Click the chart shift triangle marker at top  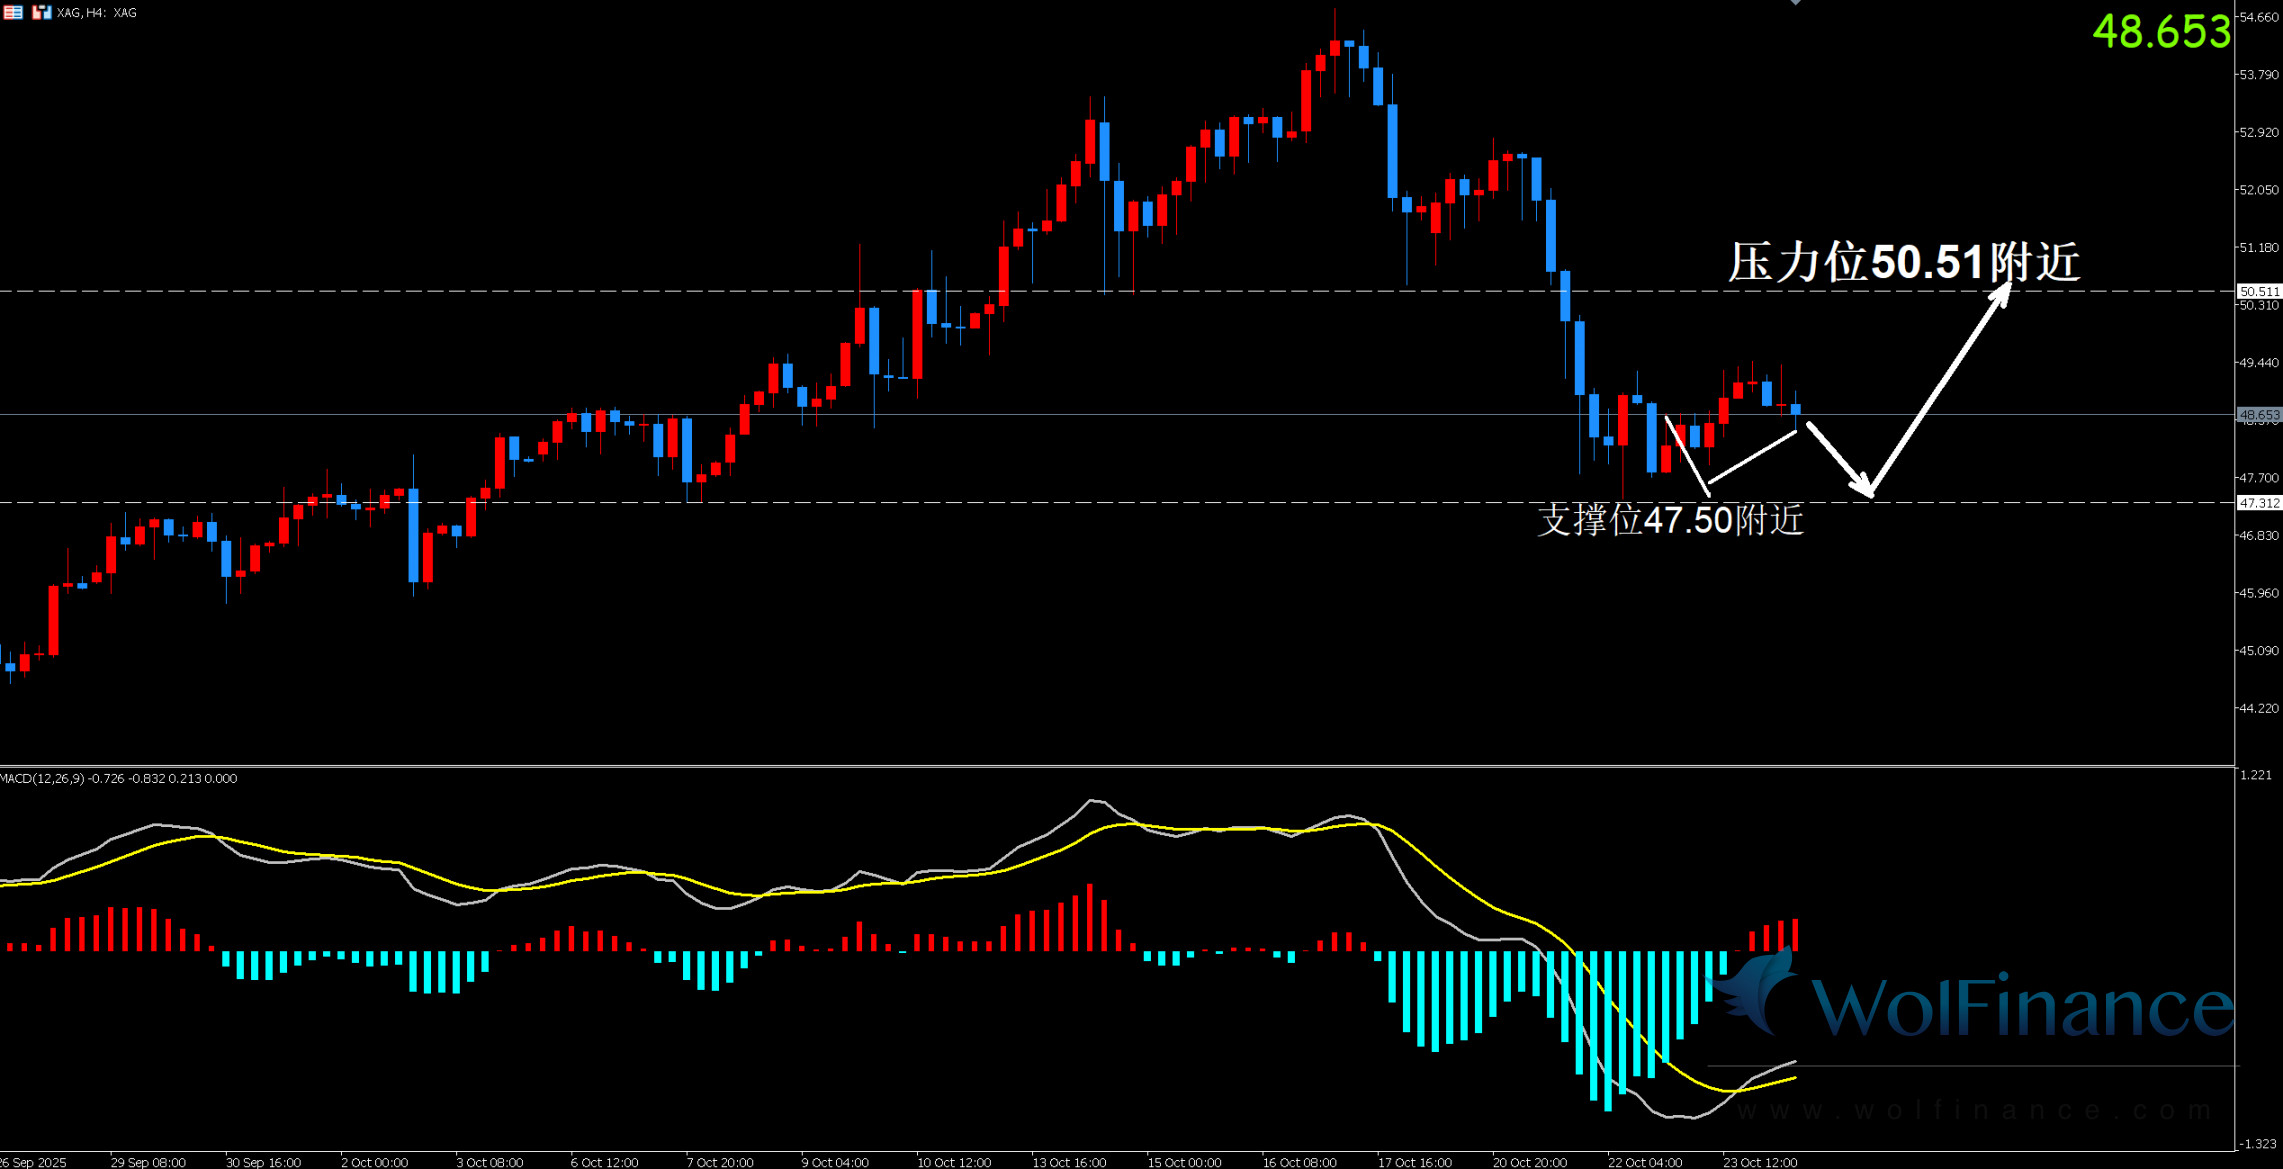[1796, 3]
